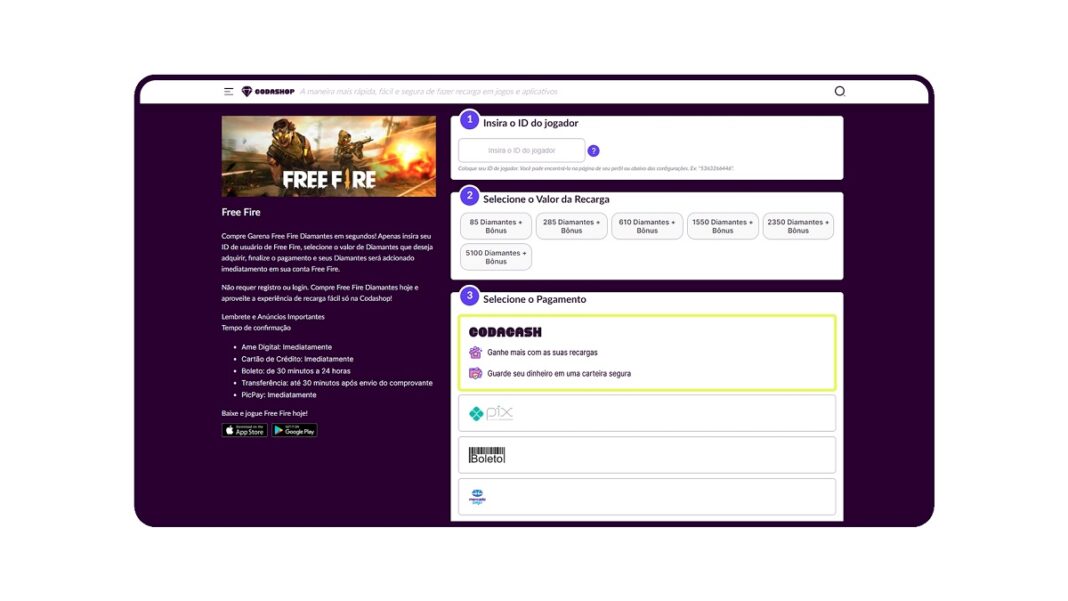
Task: Select 5100 Diamantes + Bônus
Action: 495,256
